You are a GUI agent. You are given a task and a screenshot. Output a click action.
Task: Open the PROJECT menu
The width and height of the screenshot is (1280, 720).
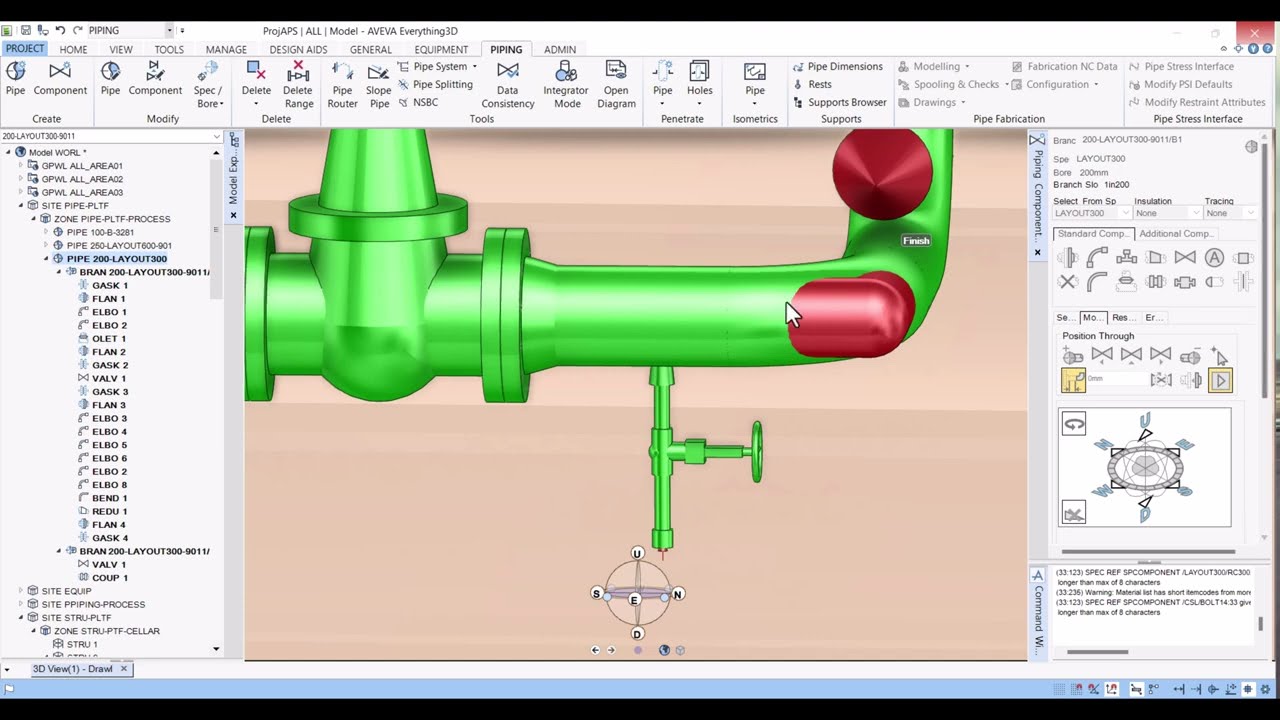25,48
